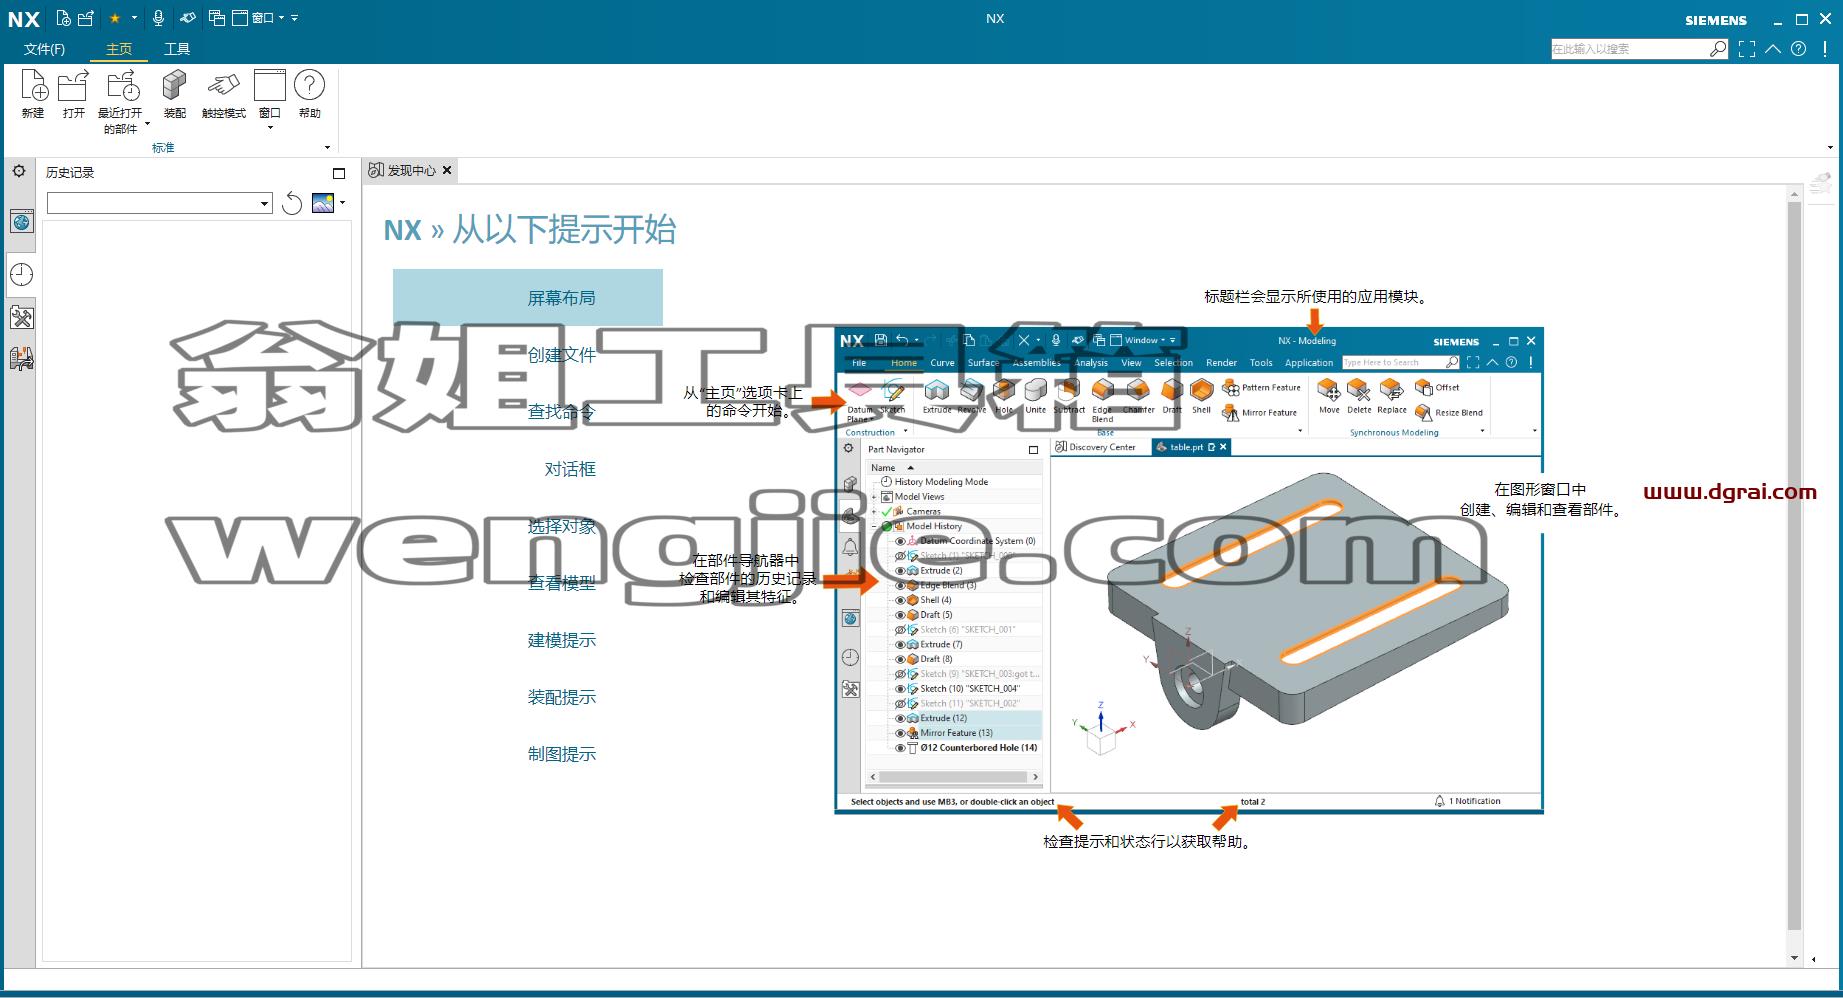
Task: Click the Discovery Center vertical scrollbar
Action: pyautogui.click(x=1794, y=565)
